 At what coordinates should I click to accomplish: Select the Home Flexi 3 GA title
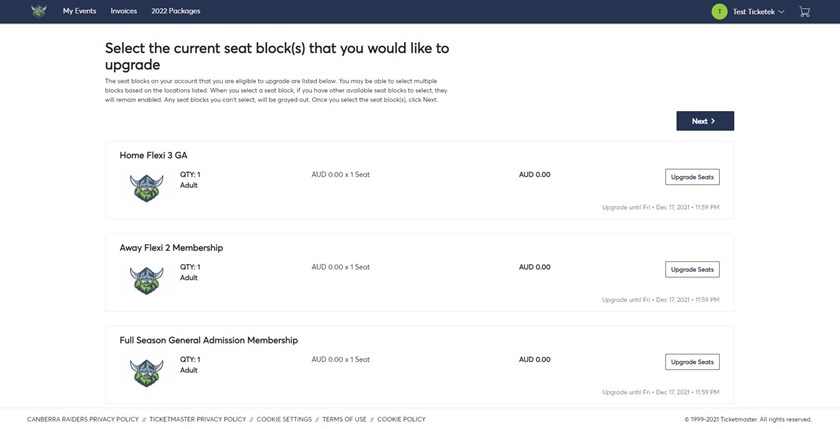tap(153, 155)
